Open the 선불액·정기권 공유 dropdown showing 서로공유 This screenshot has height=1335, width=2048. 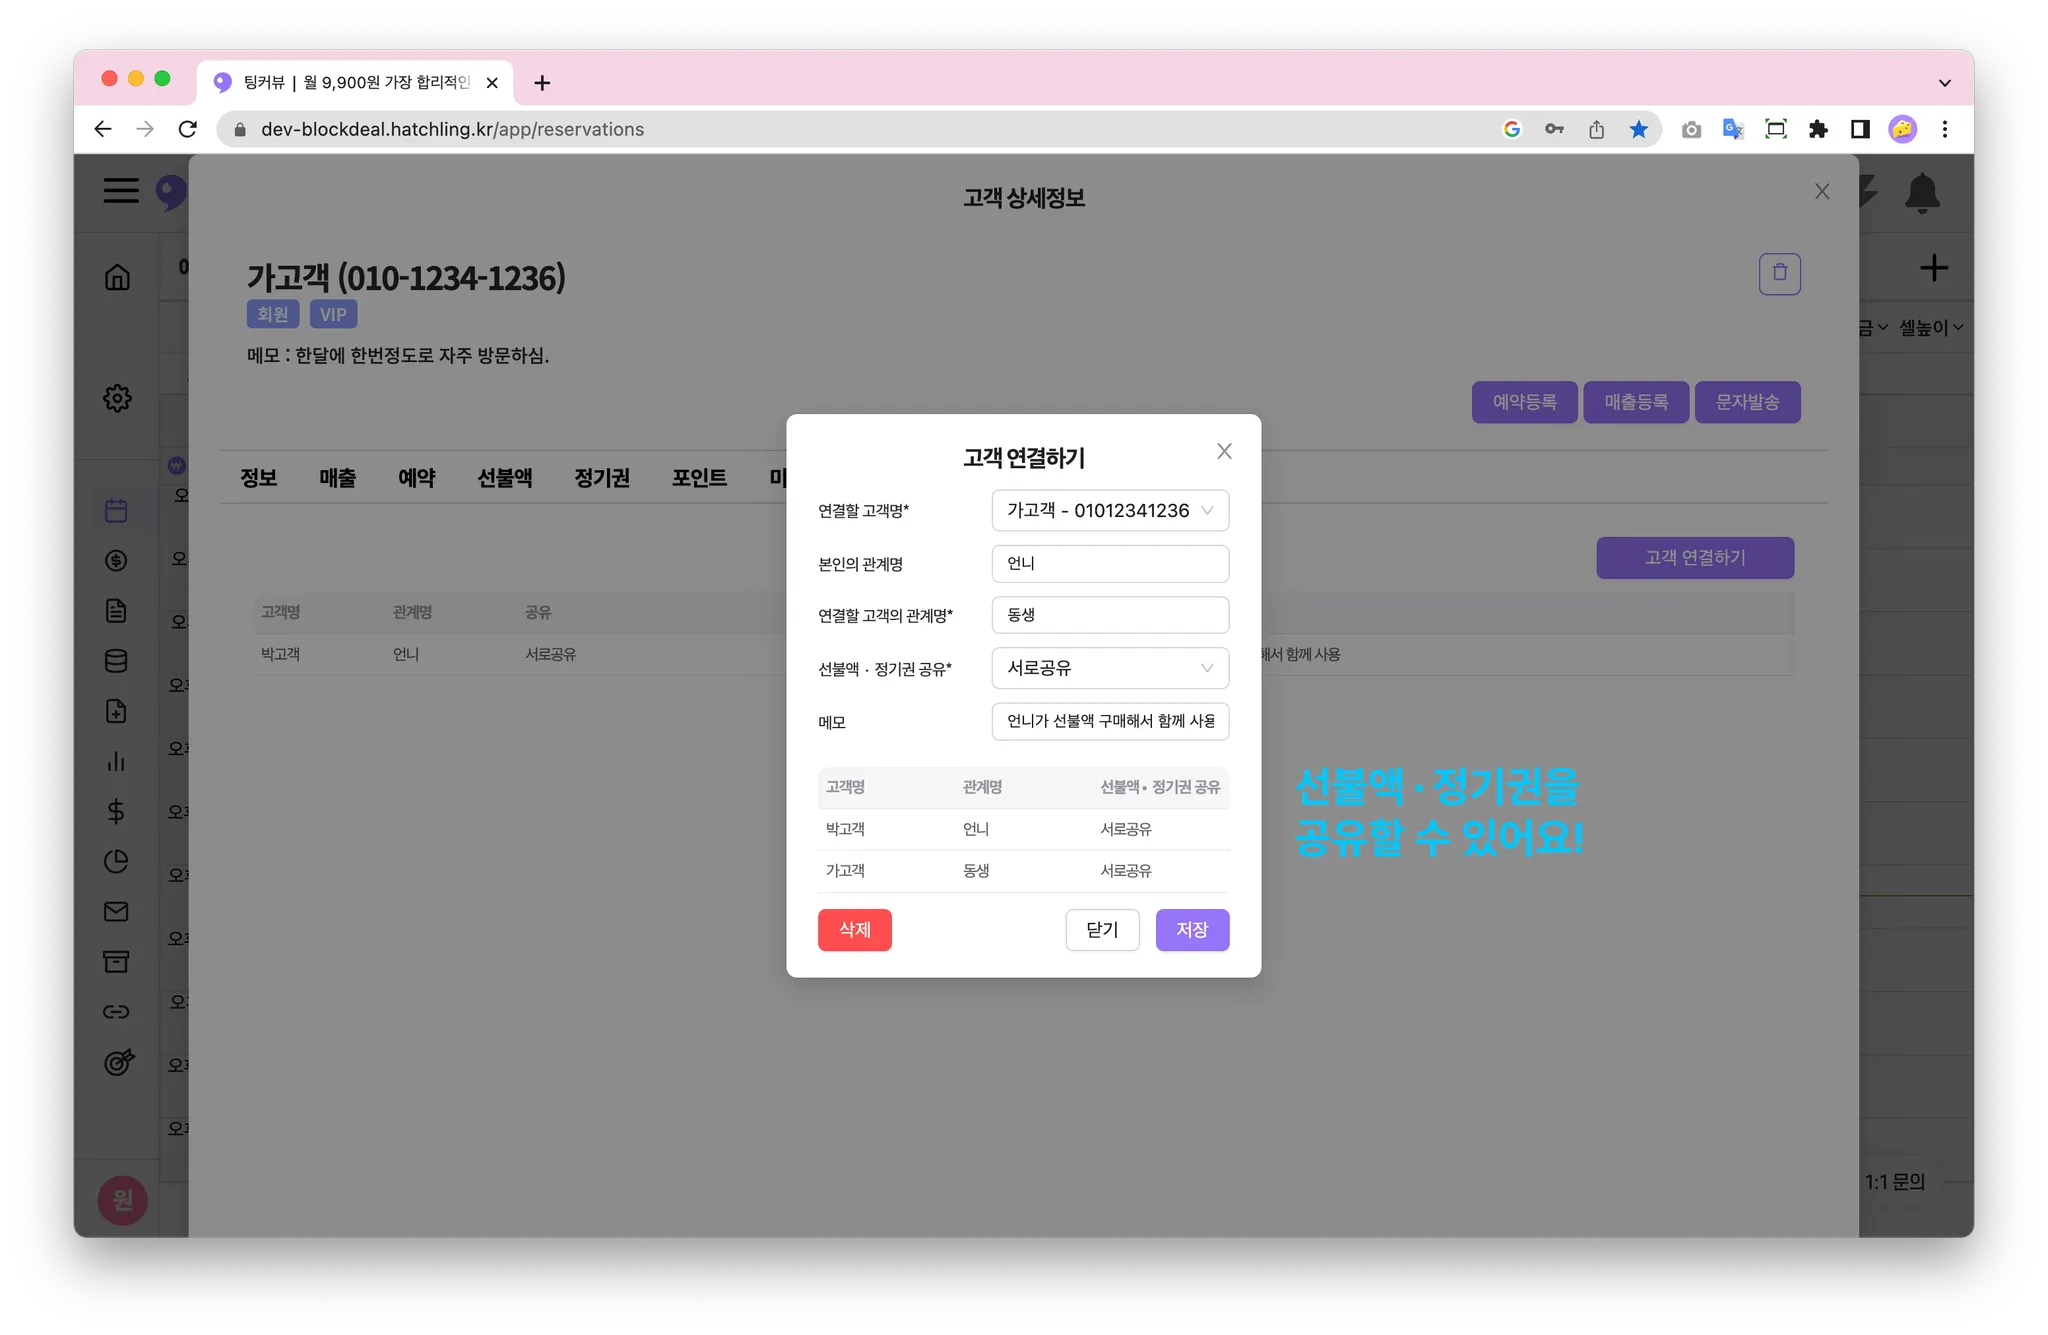1109,668
